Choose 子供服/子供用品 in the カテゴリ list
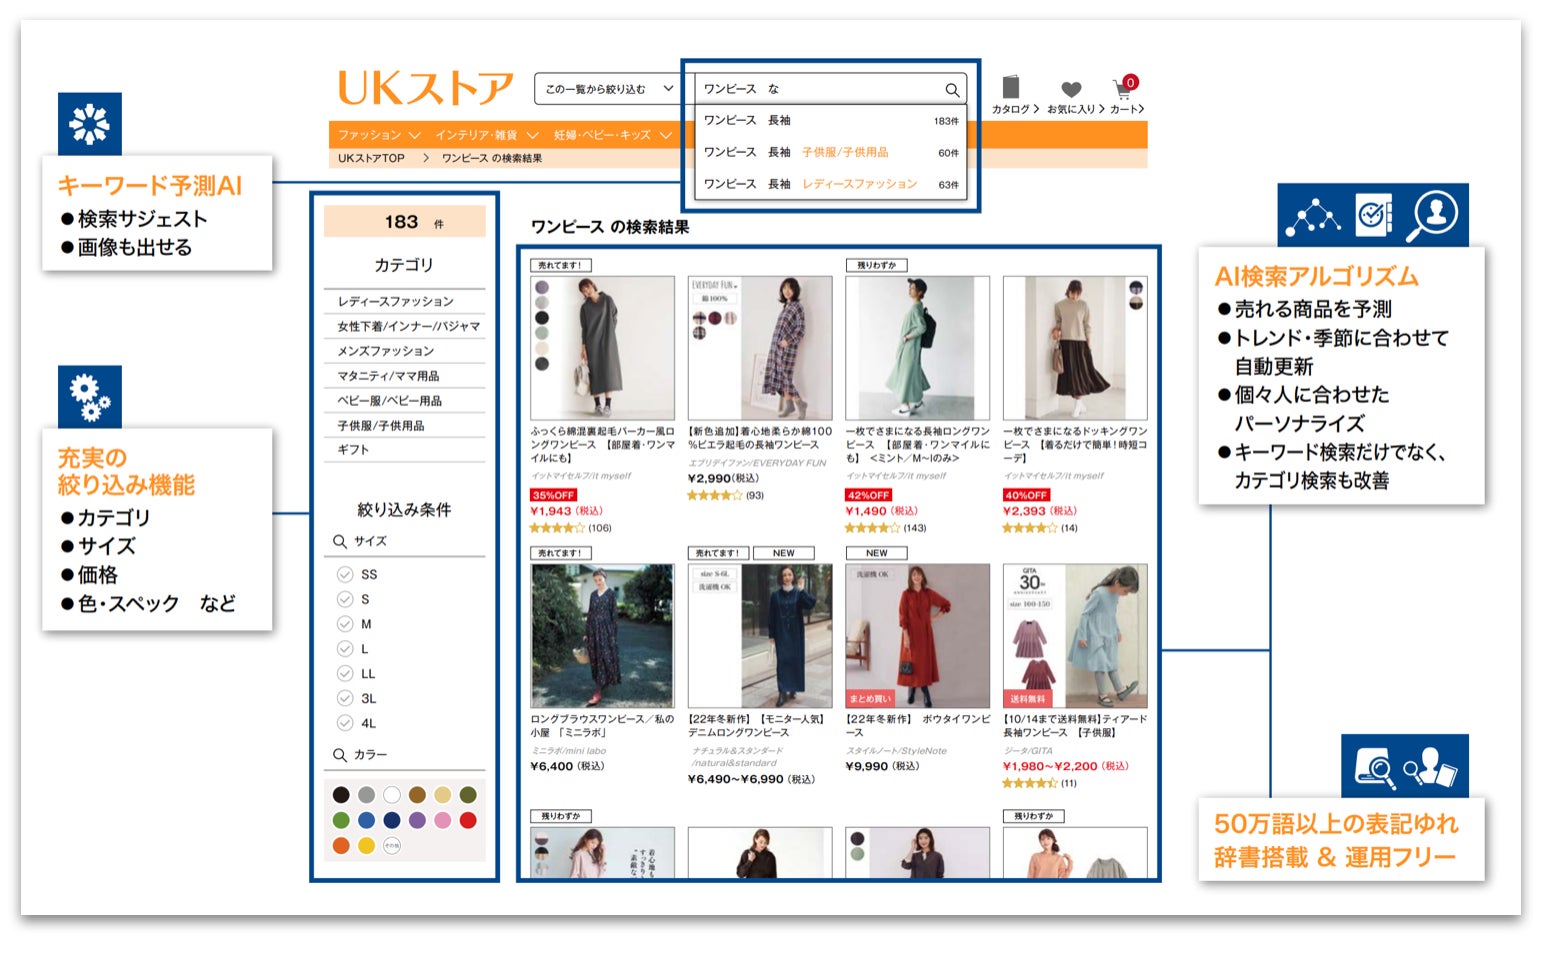Screen dimensions: 1546x960 click(x=405, y=426)
